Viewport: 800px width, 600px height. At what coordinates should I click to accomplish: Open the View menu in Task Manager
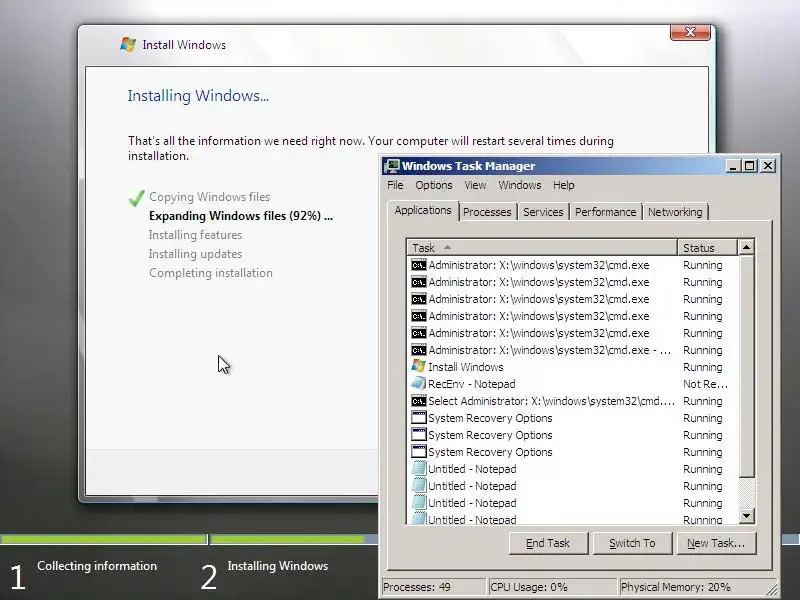(475, 185)
